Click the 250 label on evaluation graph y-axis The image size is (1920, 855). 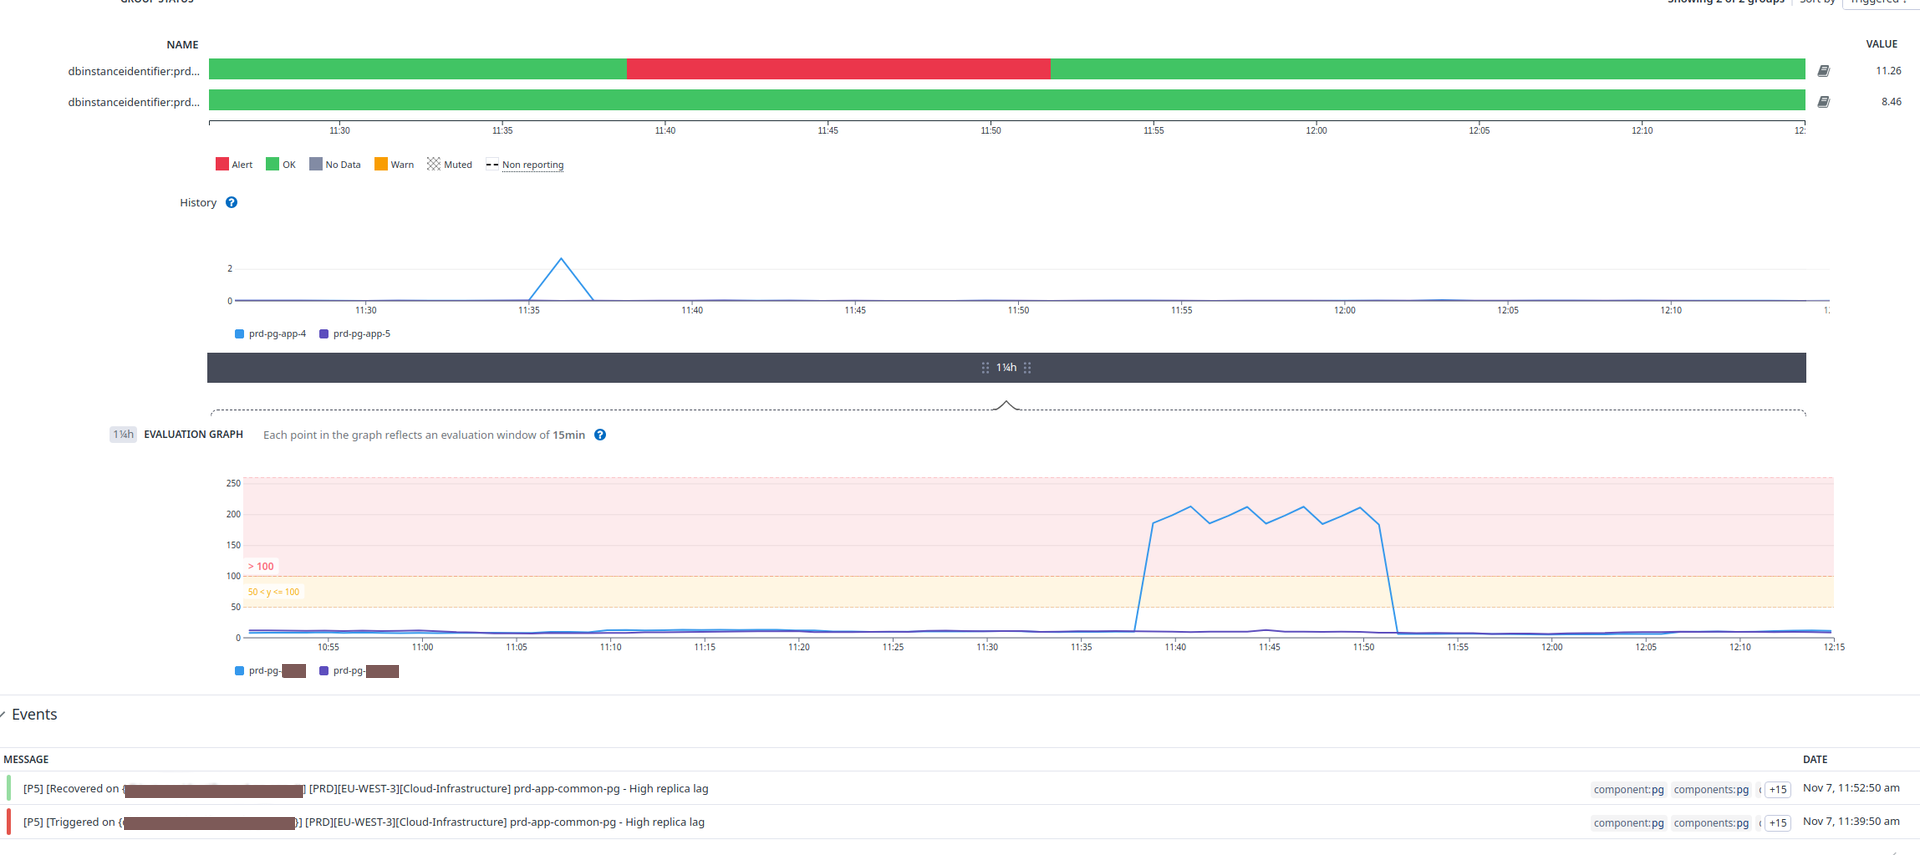coord(233,483)
